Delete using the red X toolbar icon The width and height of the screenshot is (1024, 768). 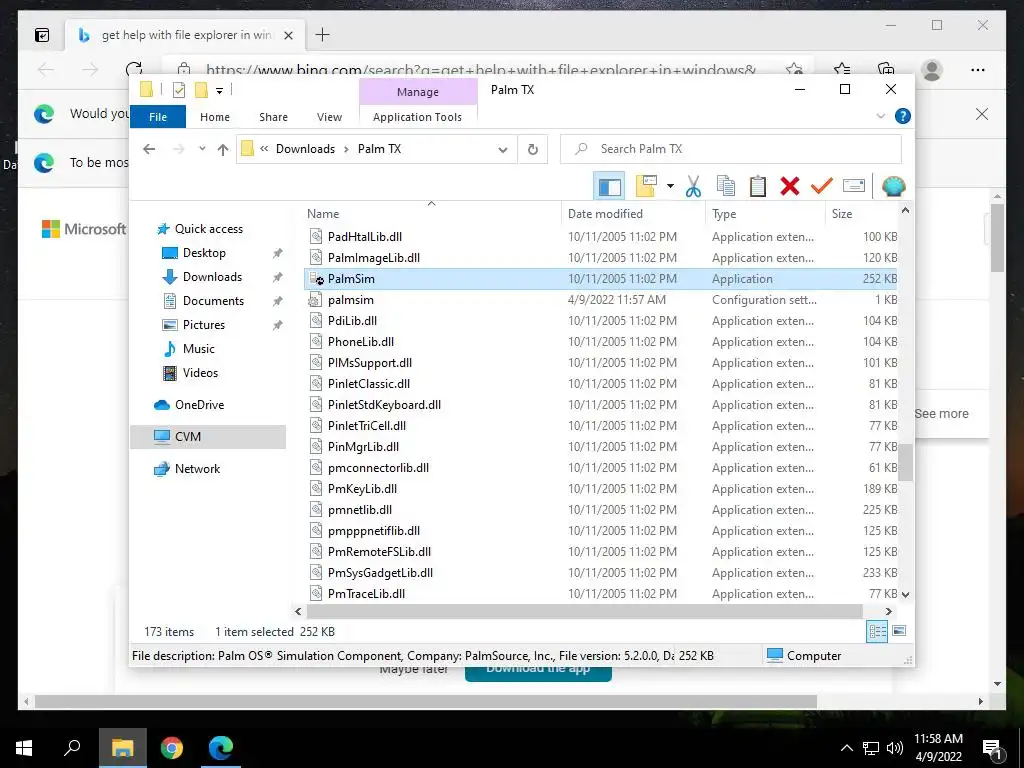(x=790, y=187)
